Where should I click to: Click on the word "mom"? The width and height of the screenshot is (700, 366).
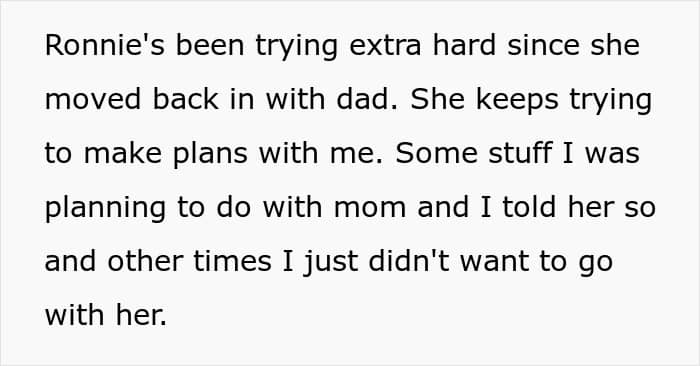370,209
